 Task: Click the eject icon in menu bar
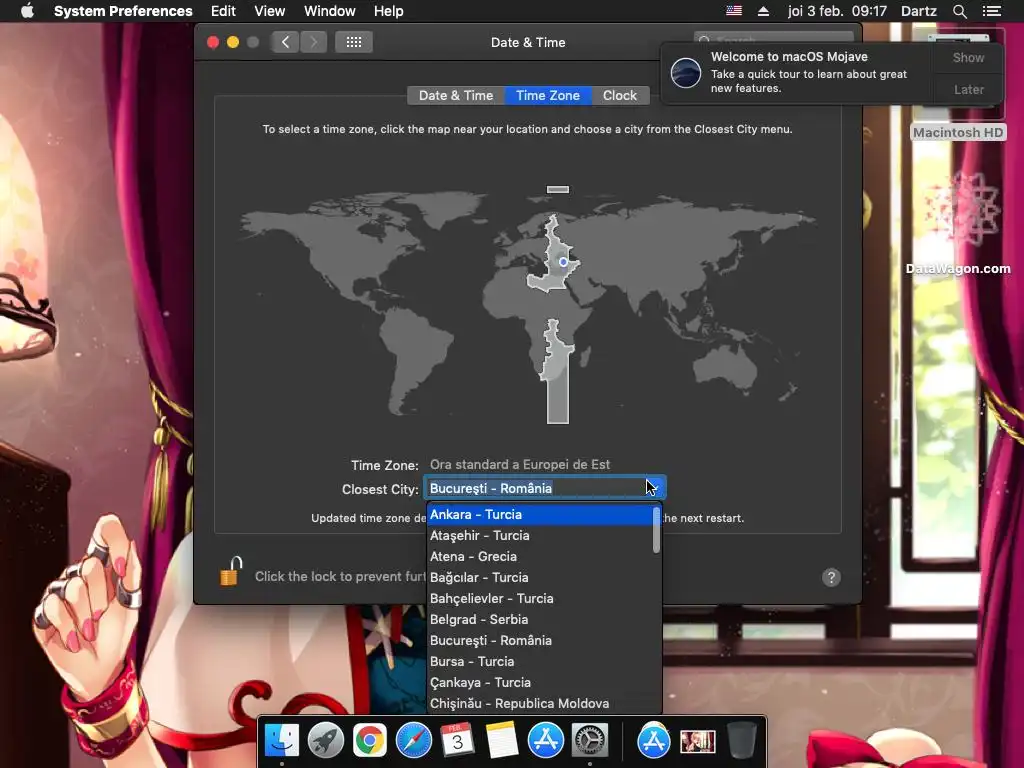pos(763,11)
